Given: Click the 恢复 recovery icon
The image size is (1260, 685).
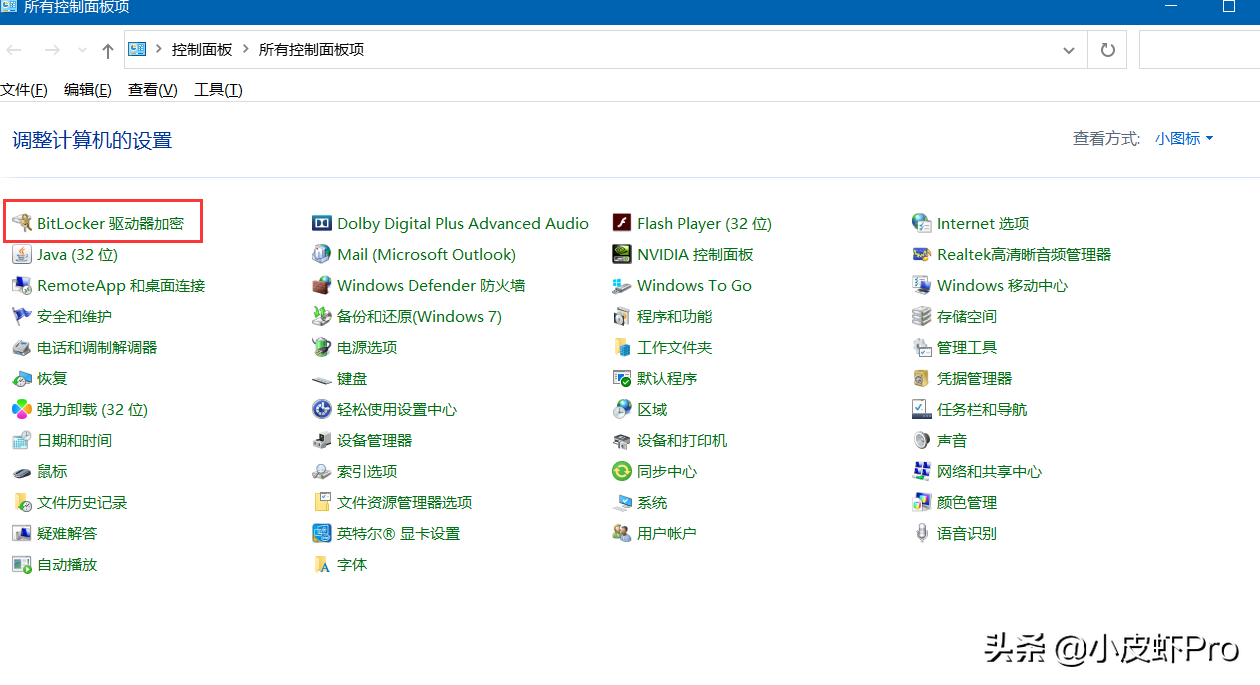Looking at the screenshot, I should pyautogui.click(x=22, y=378).
